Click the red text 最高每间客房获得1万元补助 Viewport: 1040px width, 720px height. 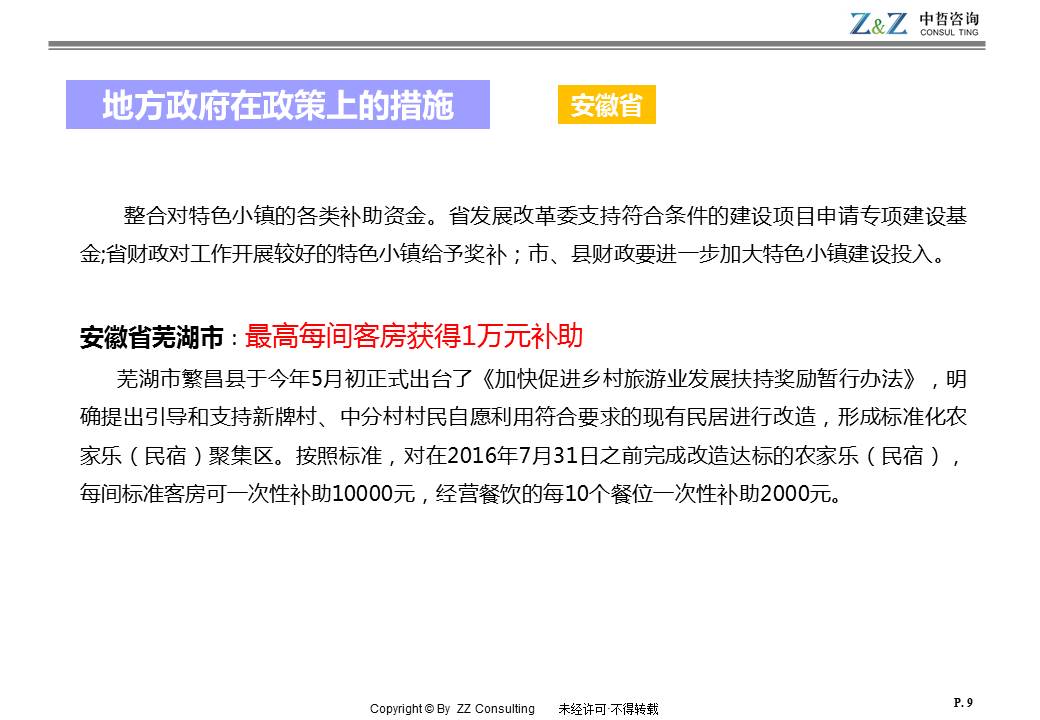click(413, 337)
